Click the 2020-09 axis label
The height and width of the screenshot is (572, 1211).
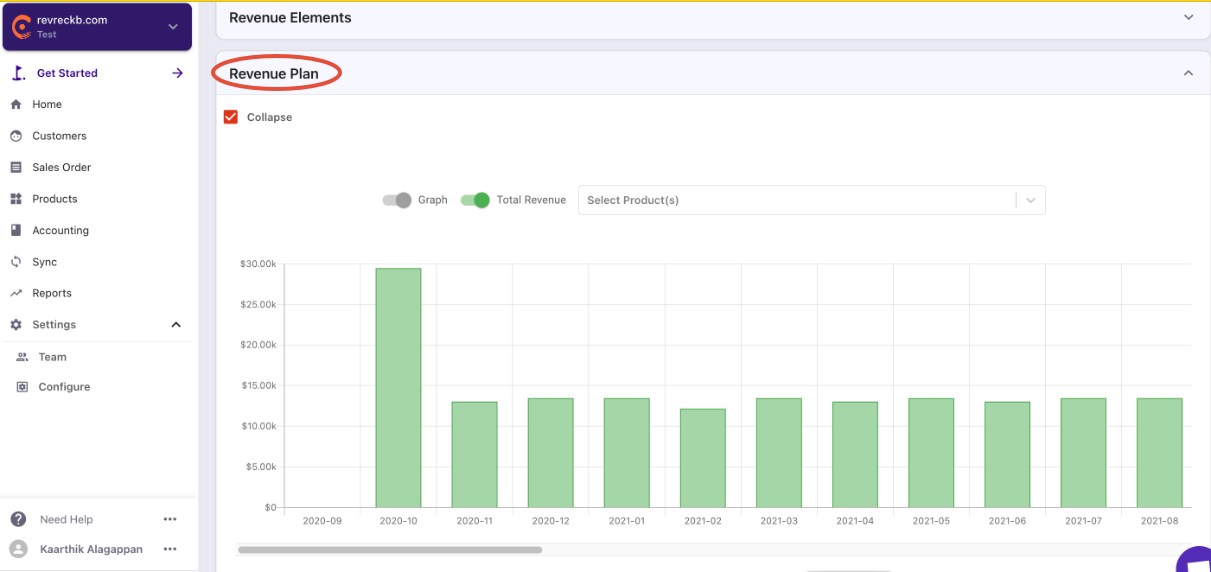(x=322, y=521)
